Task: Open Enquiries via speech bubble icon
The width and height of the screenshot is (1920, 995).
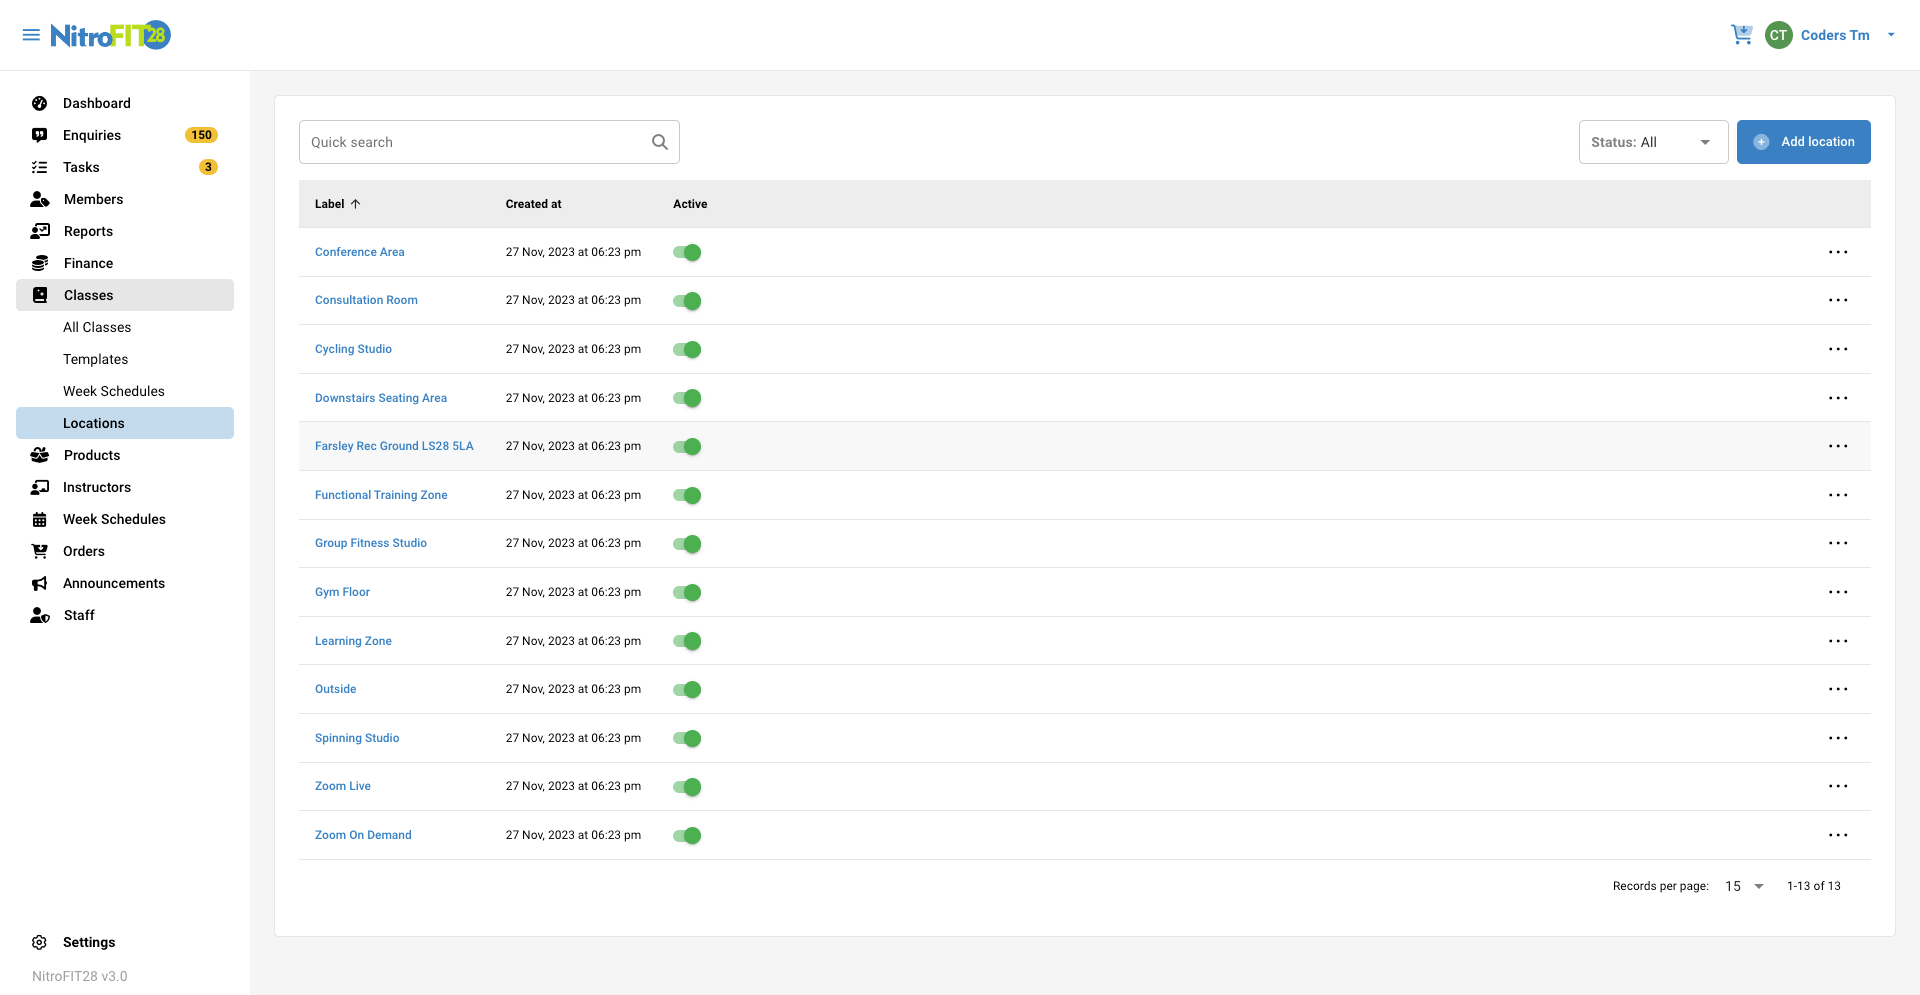Action: click(x=39, y=135)
